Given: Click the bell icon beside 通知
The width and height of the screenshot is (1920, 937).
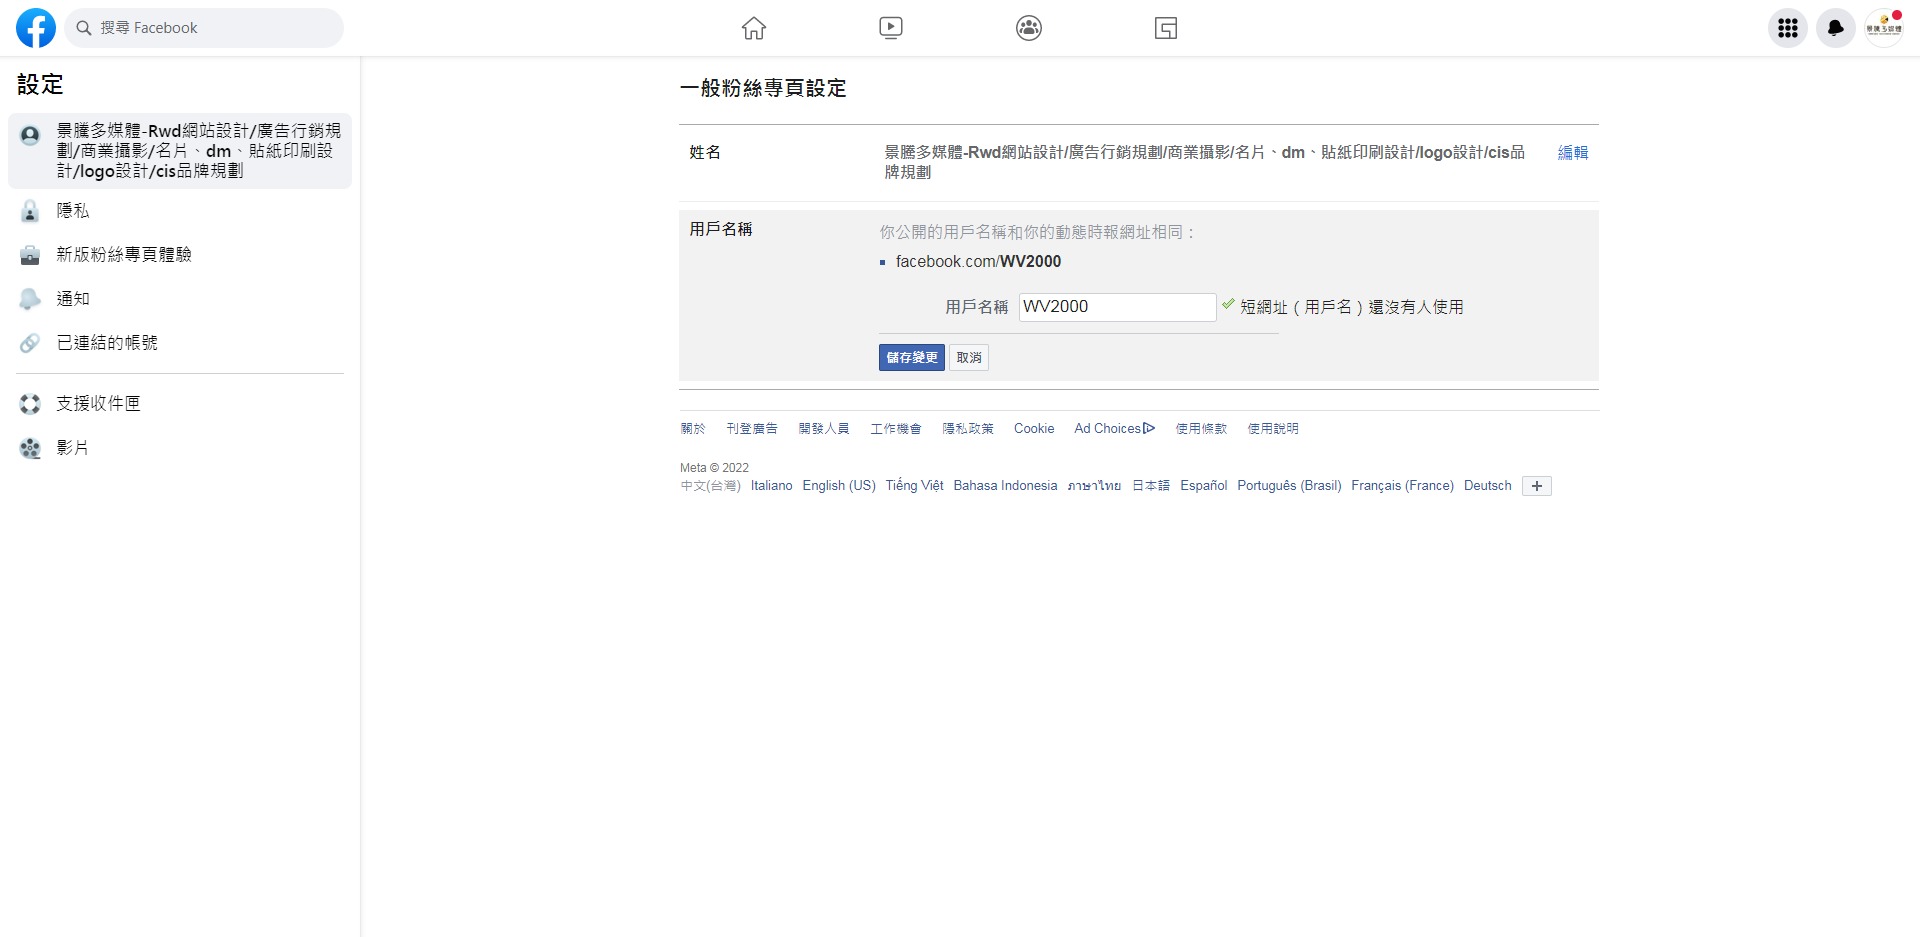Looking at the screenshot, I should pyautogui.click(x=30, y=299).
